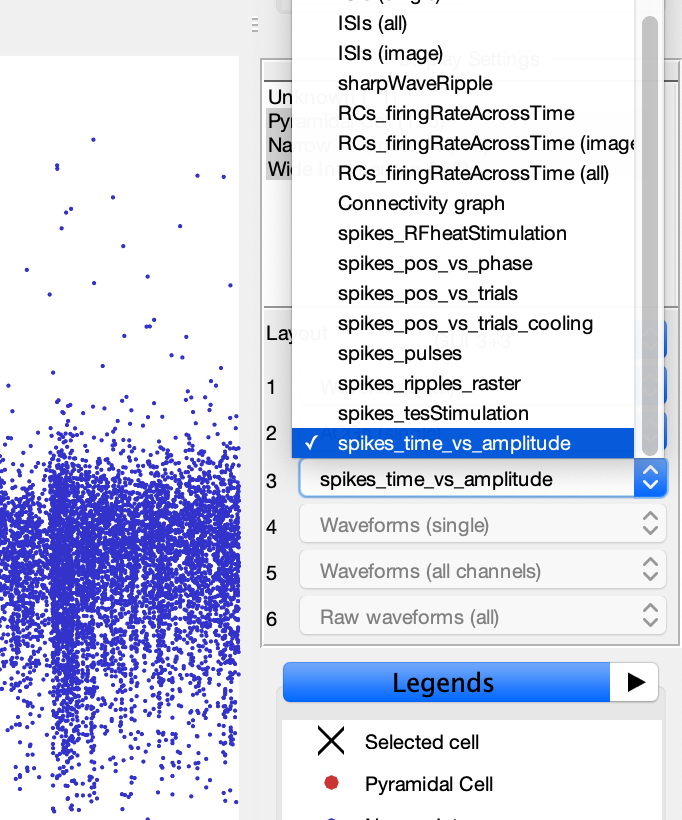Viewport: 682px width, 820px height.
Task: Select RCs_firingRateAcrossTime option
Action: 463,113
